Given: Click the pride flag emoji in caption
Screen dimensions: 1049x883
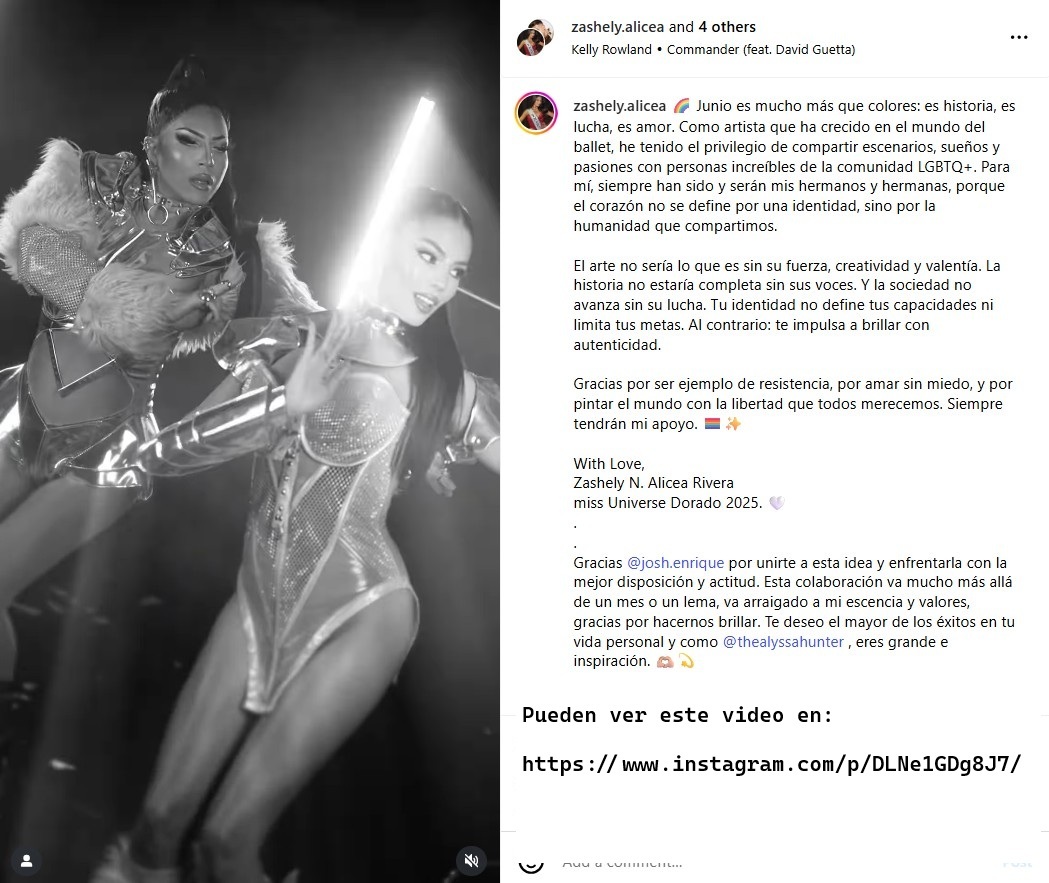Looking at the screenshot, I should click(x=712, y=423).
